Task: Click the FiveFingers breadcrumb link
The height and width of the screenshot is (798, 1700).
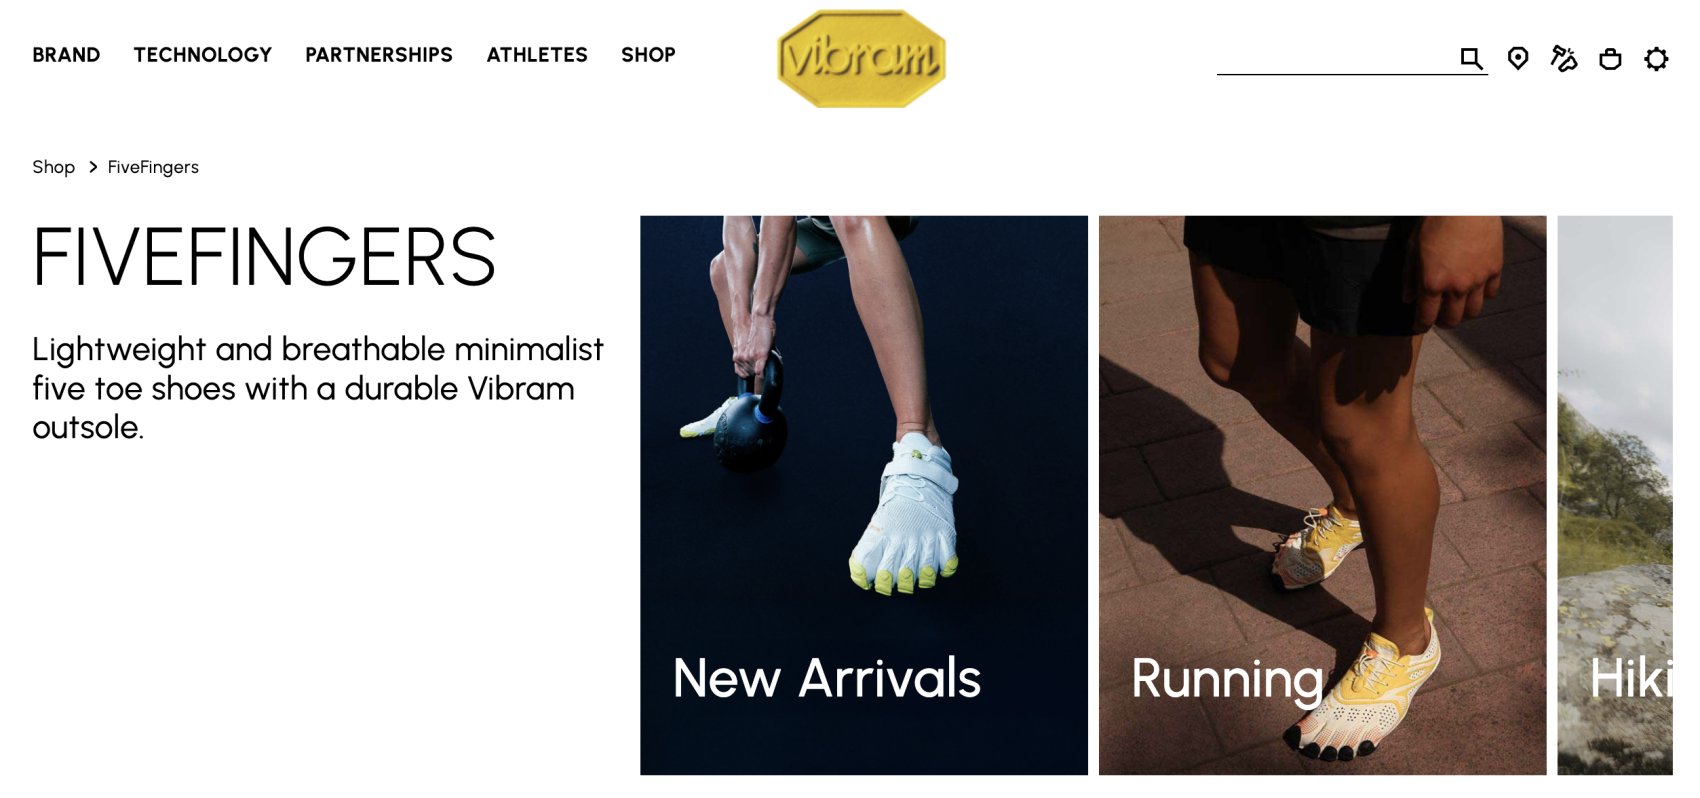Action: [x=153, y=167]
